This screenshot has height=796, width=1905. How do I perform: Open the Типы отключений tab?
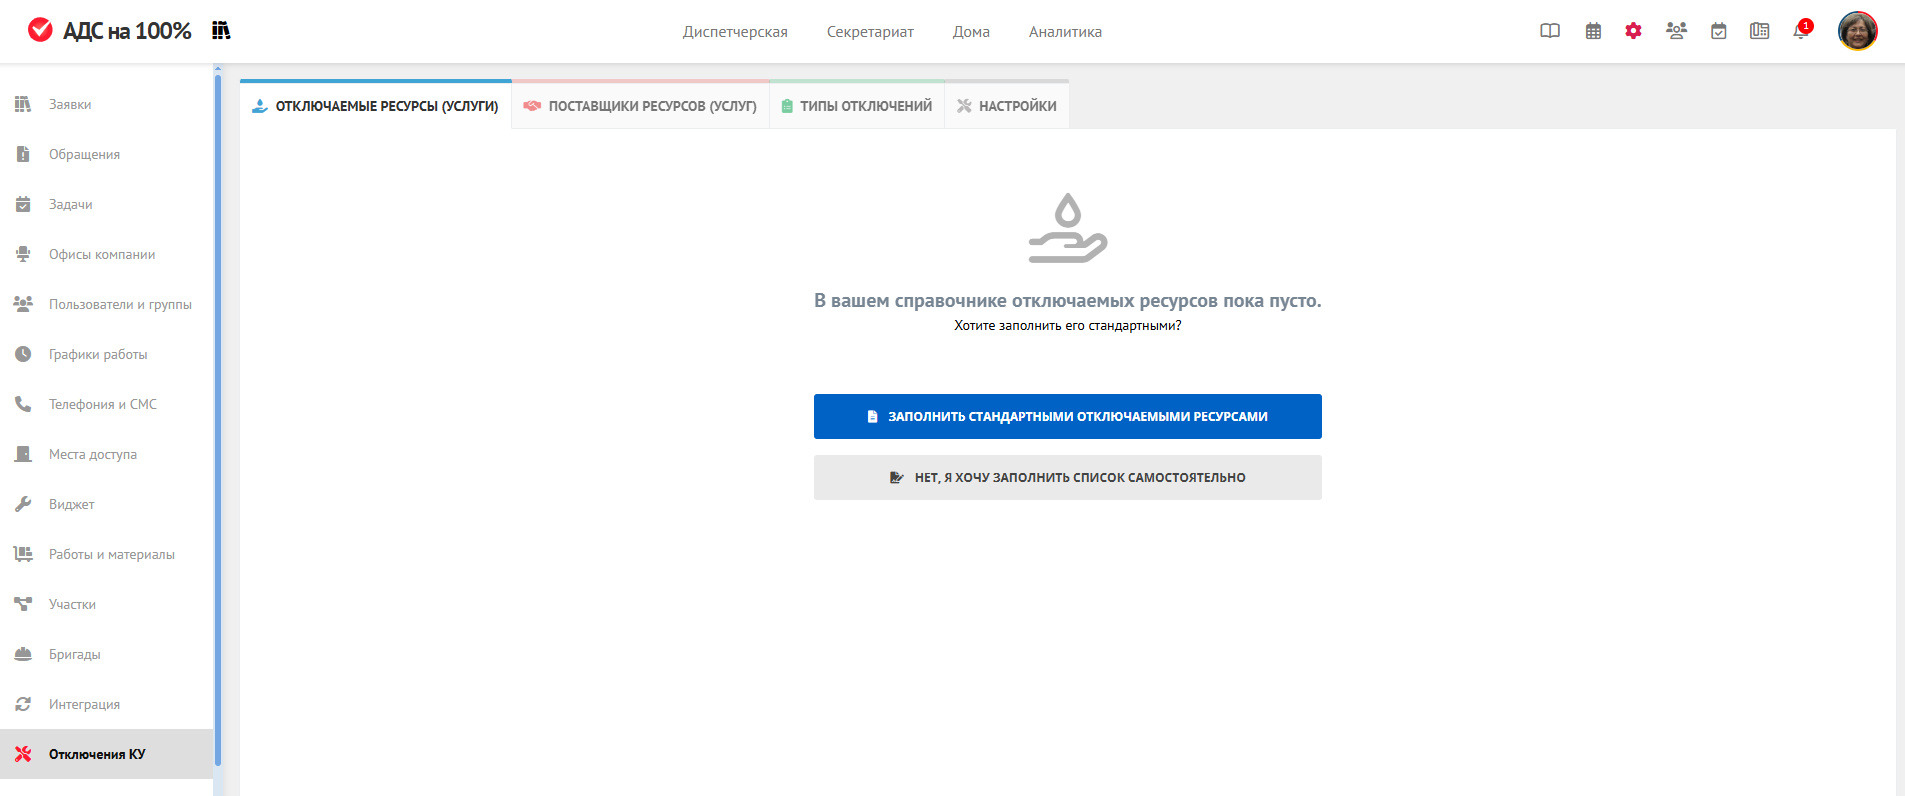click(x=857, y=106)
